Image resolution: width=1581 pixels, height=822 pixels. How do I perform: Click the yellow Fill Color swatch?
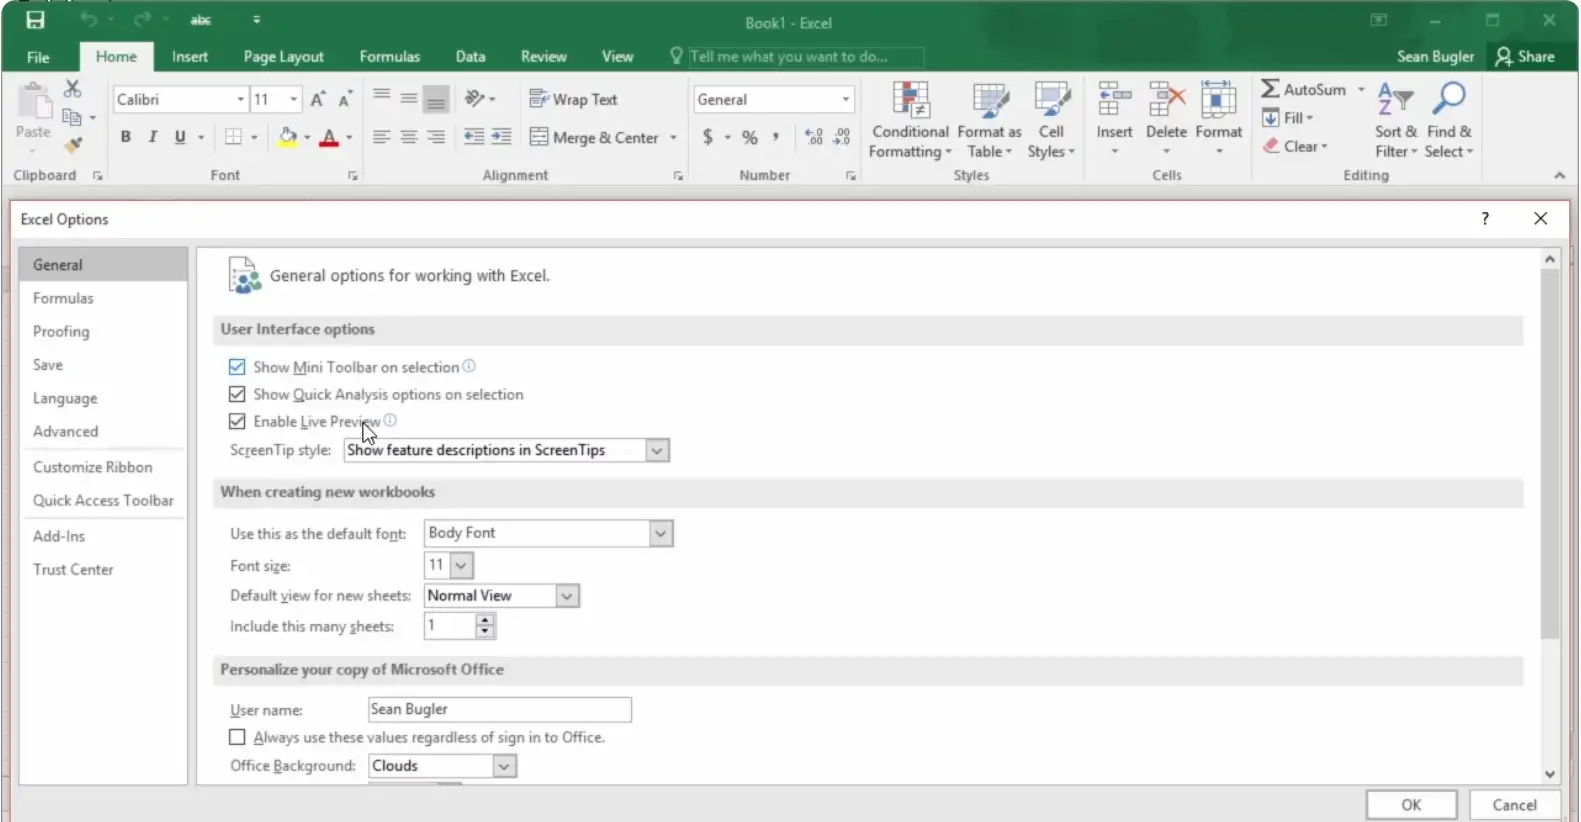[x=287, y=137]
